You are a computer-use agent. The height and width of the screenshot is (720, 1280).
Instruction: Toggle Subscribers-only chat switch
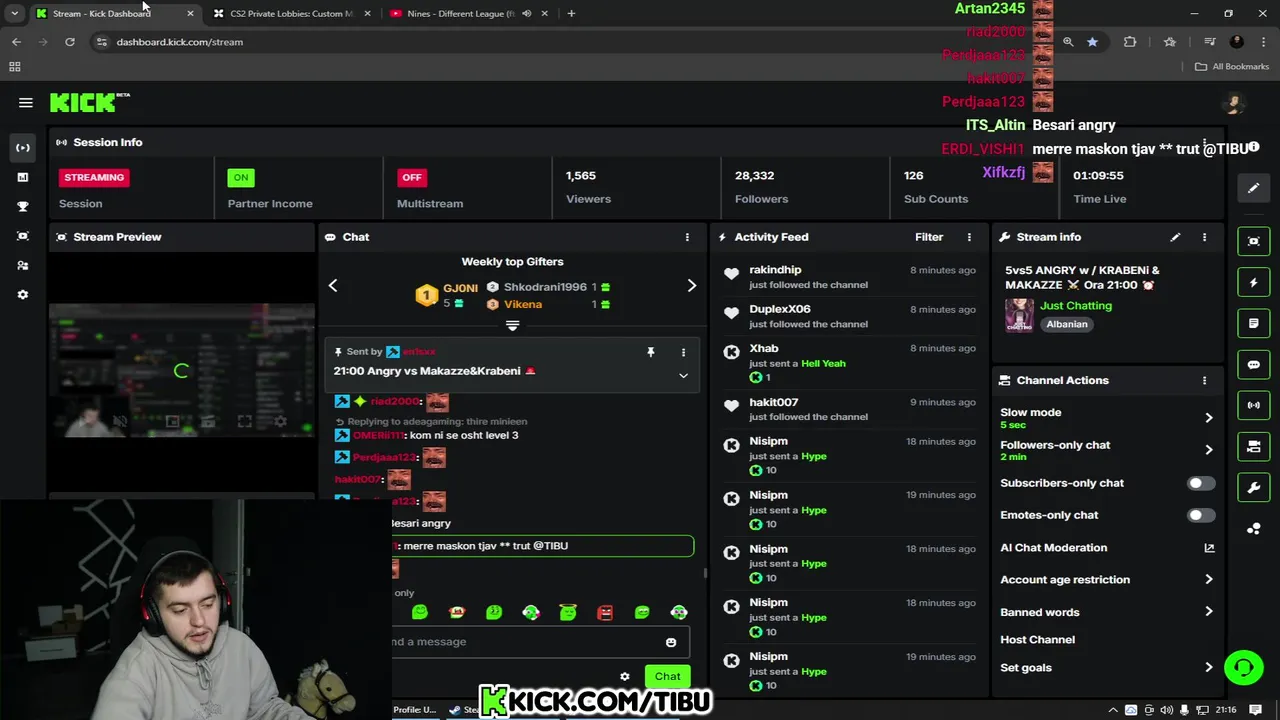(x=1201, y=483)
